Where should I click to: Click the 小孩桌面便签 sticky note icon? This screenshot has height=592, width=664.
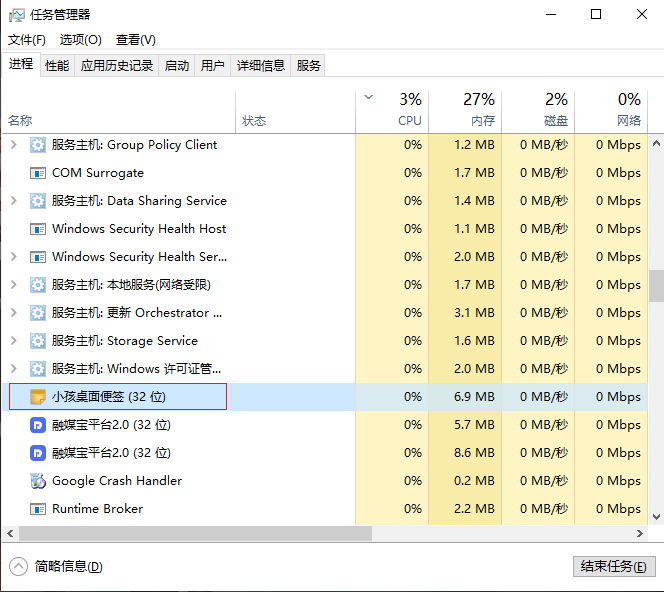(x=38, y=397)
